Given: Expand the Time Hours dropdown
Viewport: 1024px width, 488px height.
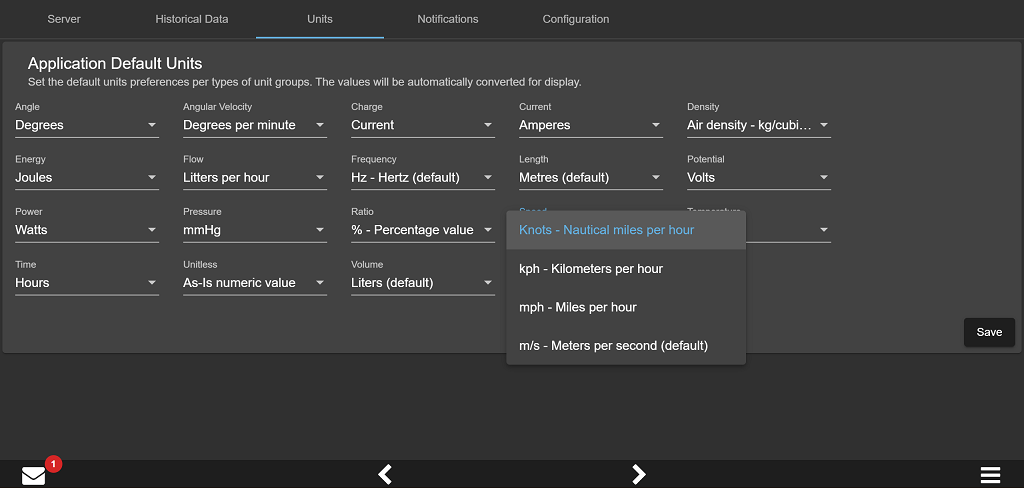Looking at the screenshot, I should [87, 283].
